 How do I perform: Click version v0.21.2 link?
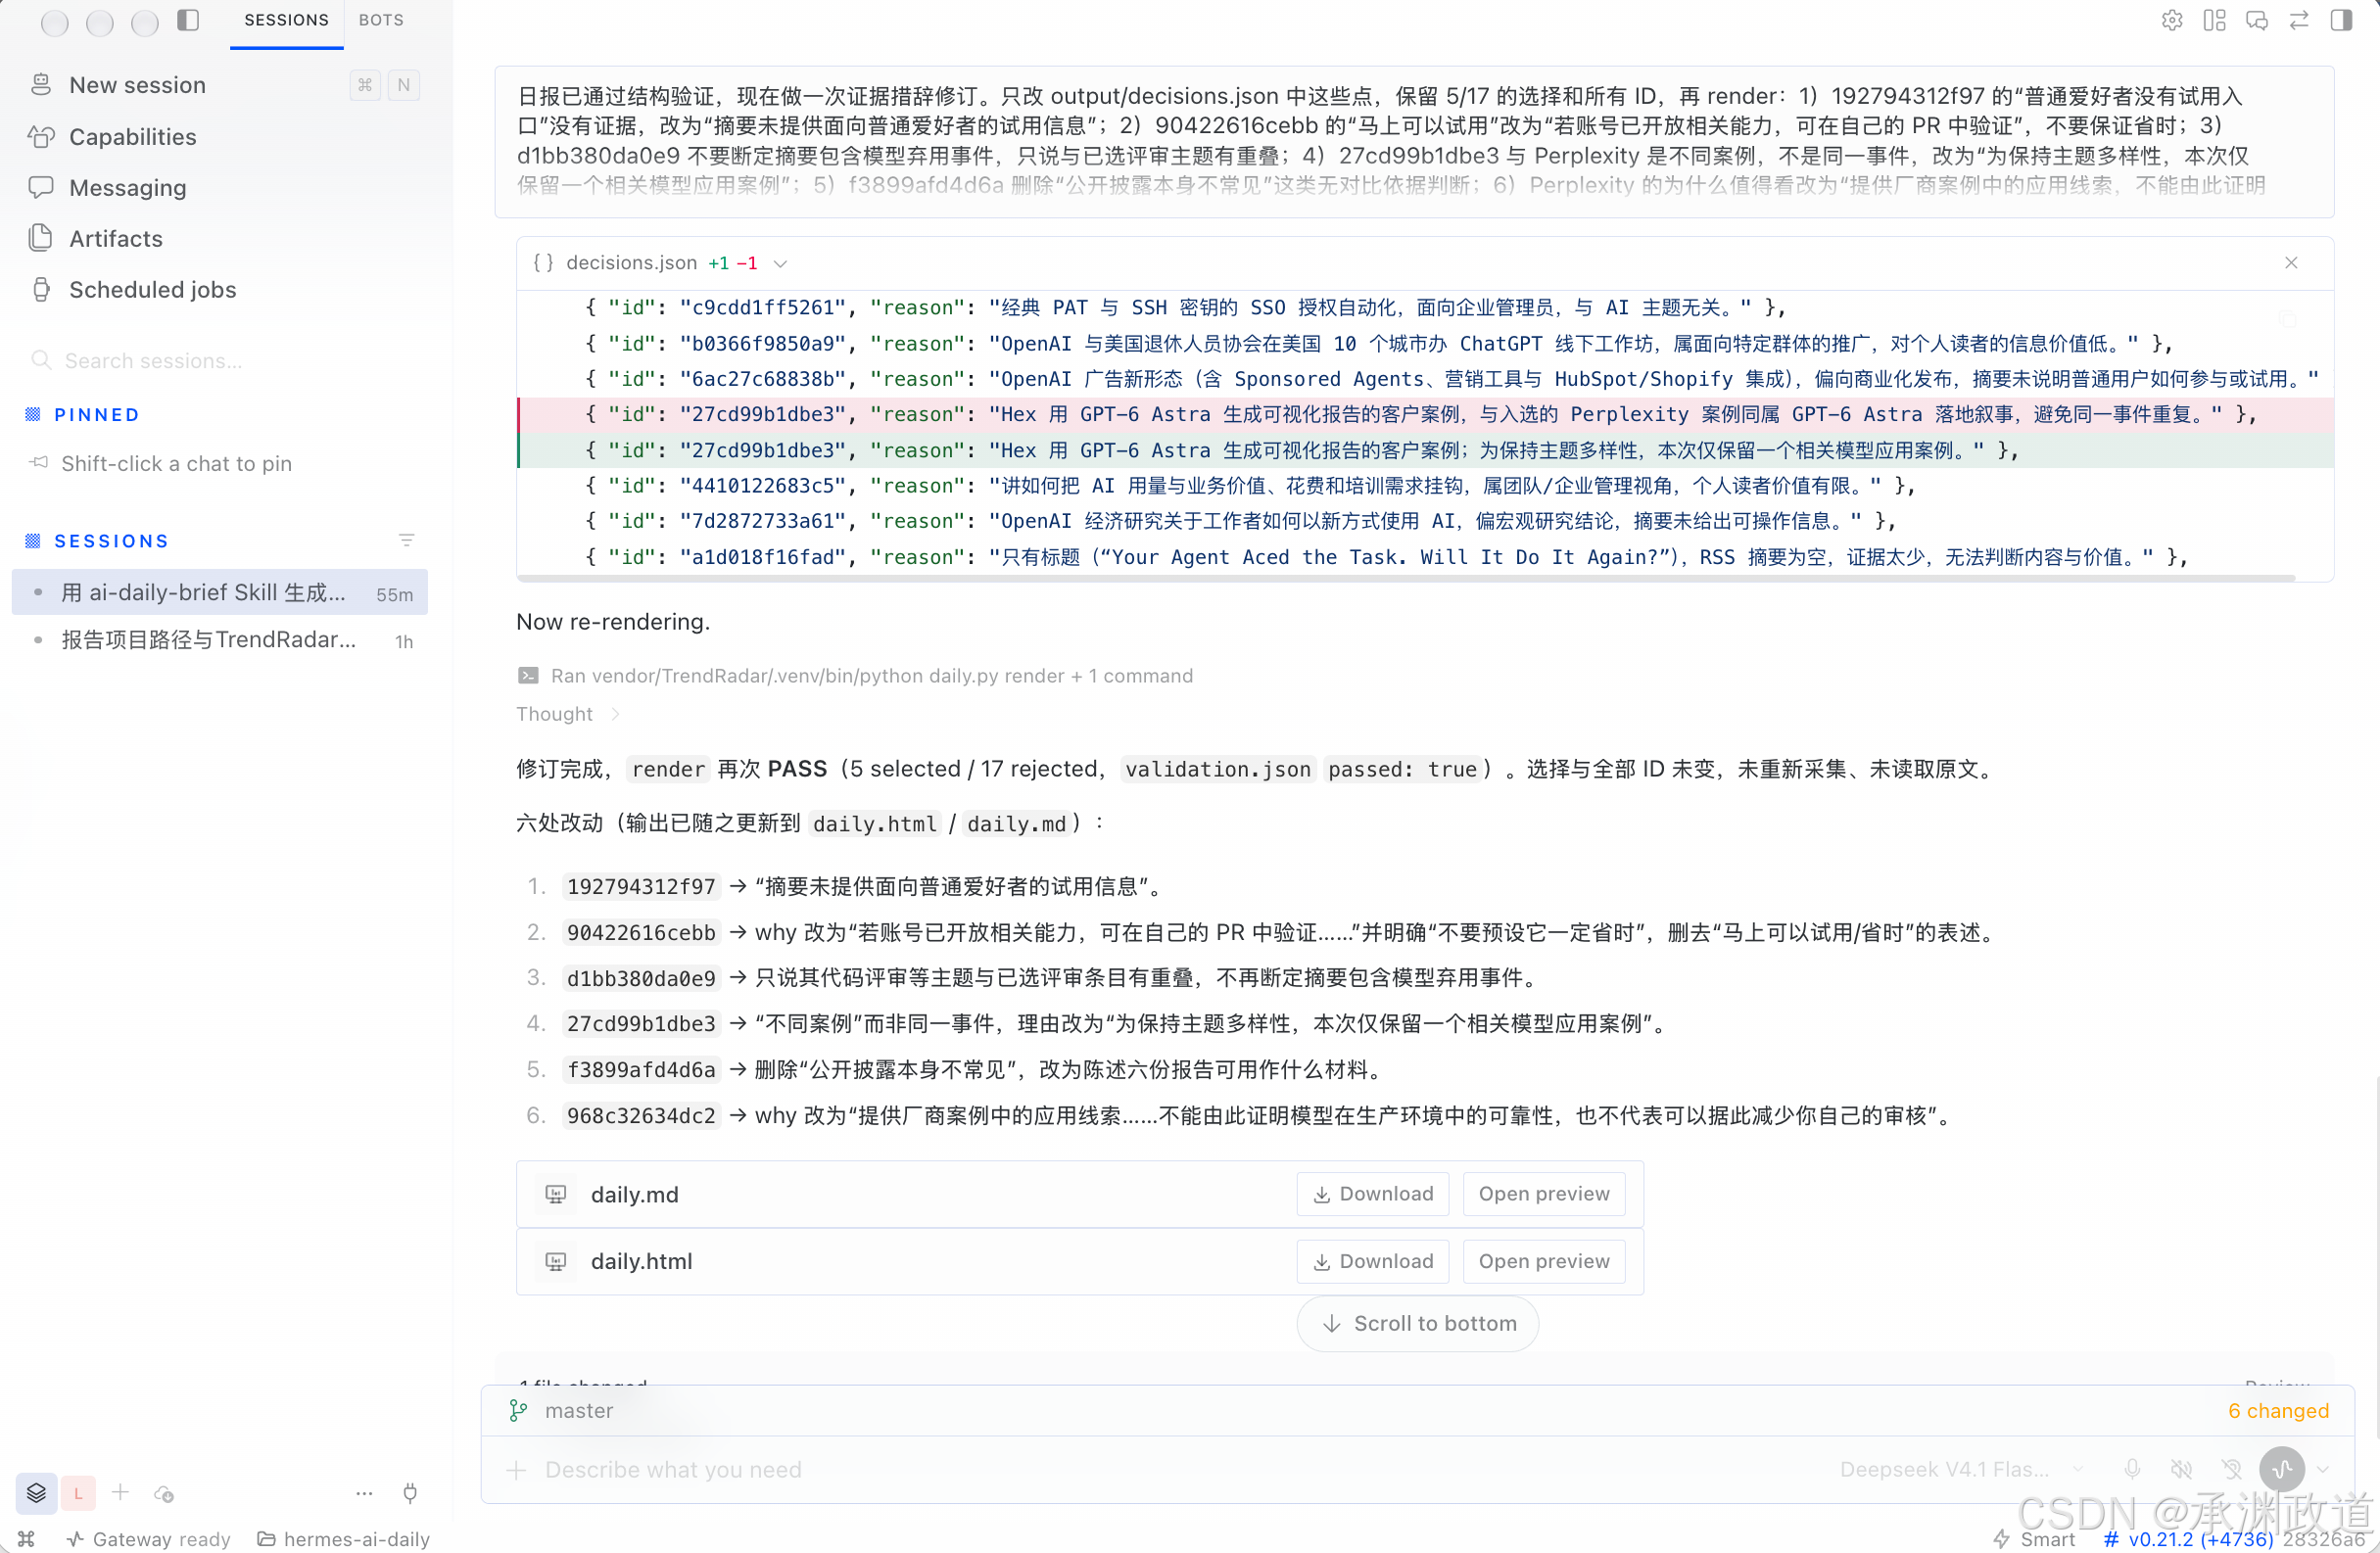tap(2188, 1539)
